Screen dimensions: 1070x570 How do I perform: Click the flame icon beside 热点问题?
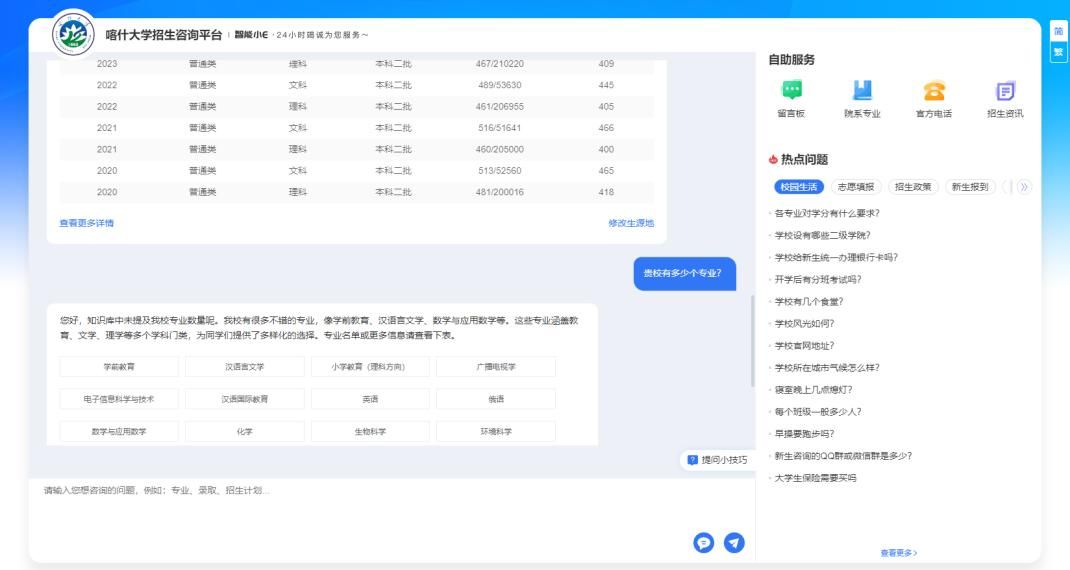(x=773, y=159)
